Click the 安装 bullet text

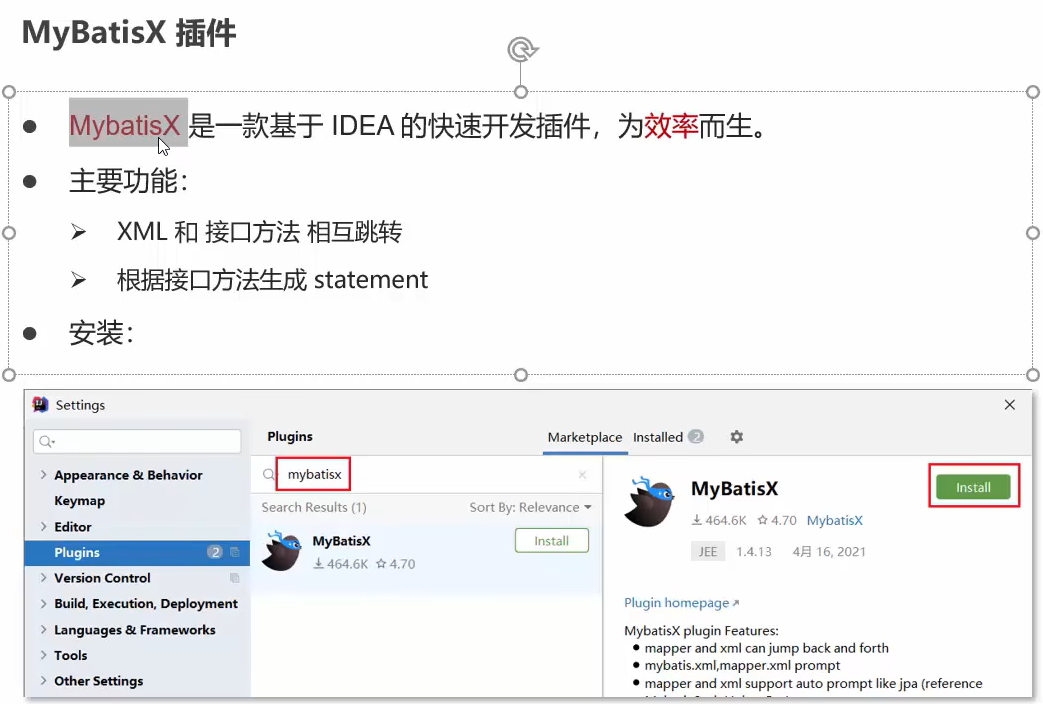click(102, 333)
